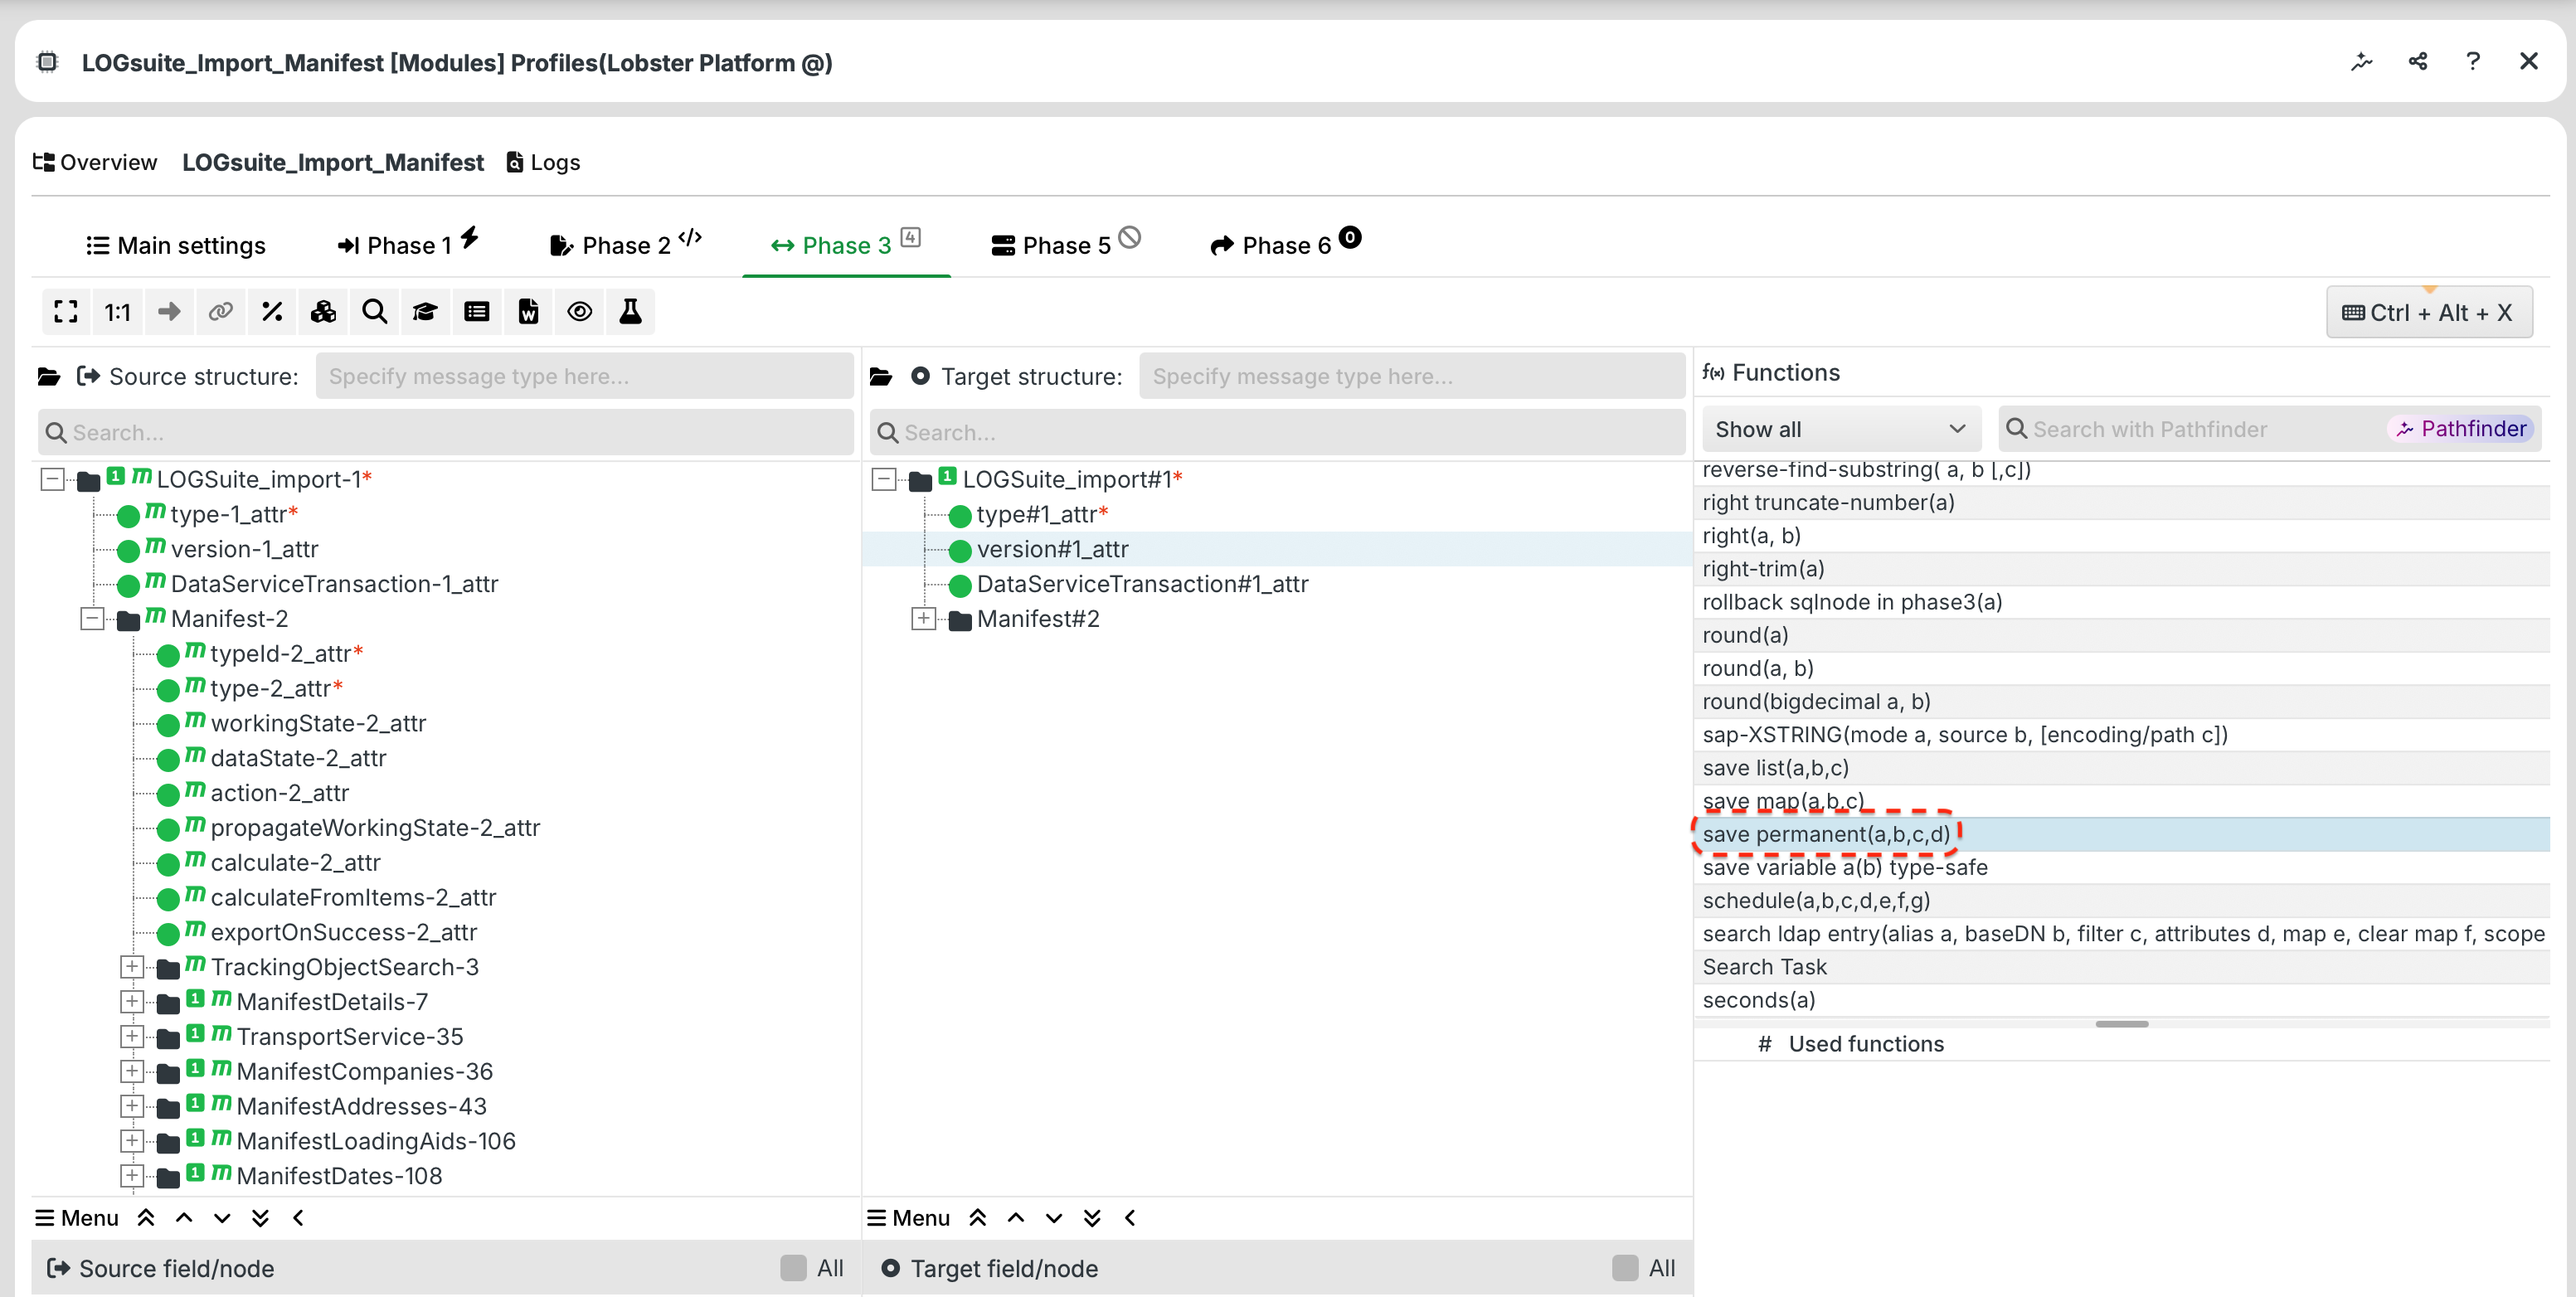Click the source structure search field

pos(446,433)
